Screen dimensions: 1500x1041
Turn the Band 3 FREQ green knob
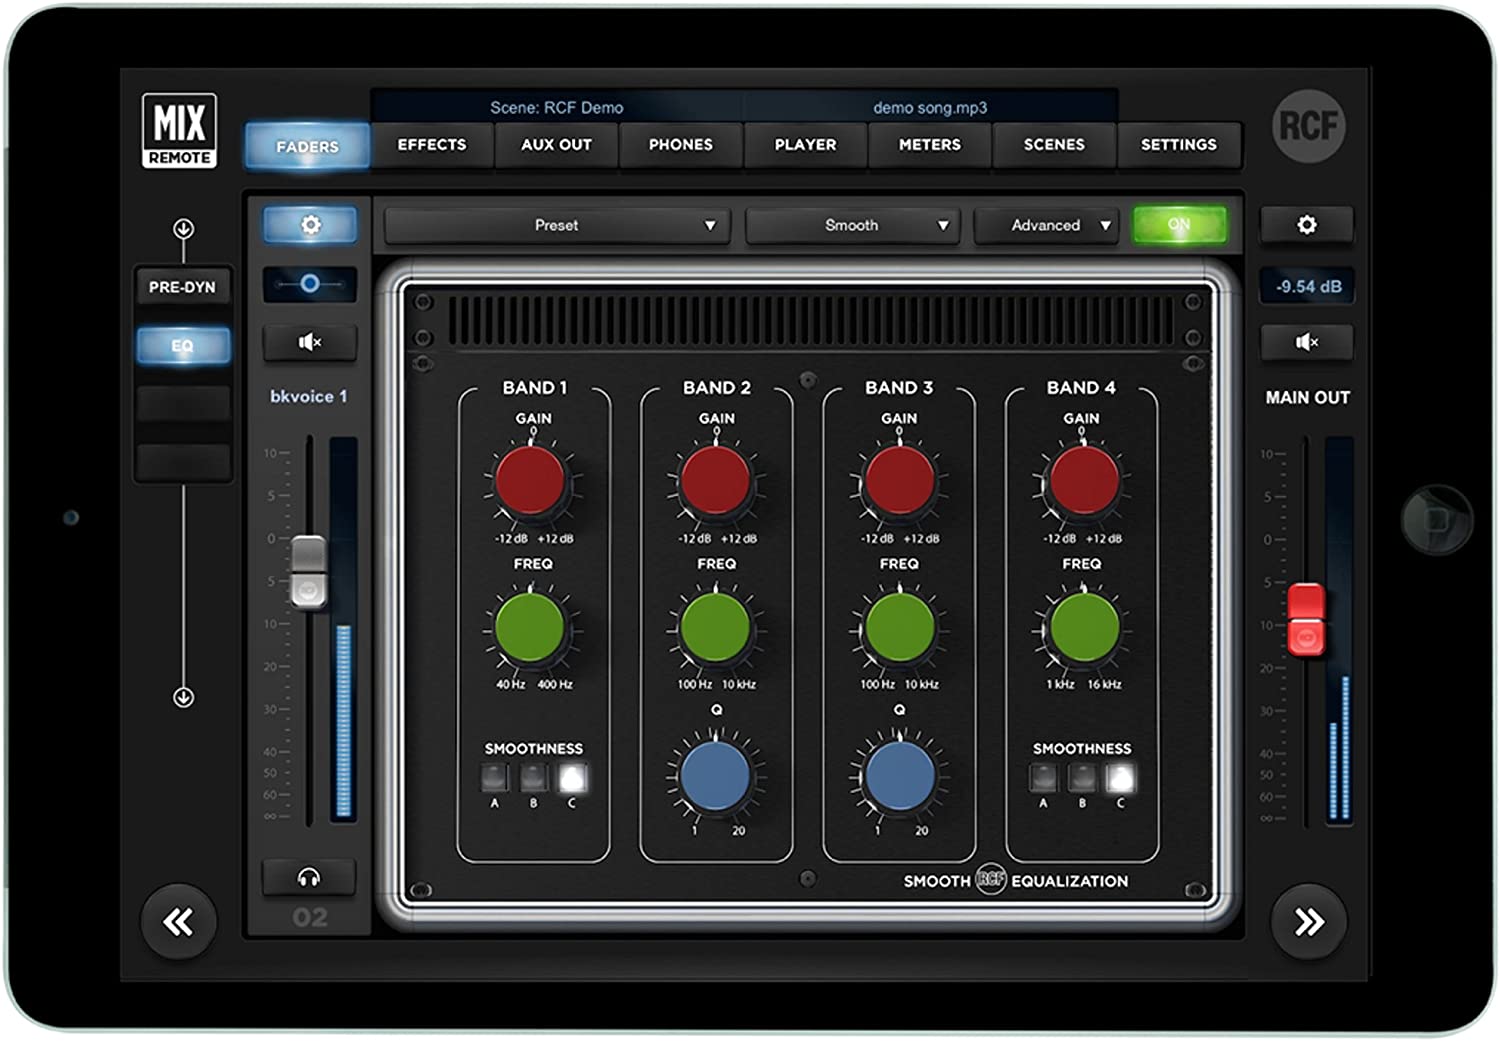coord(899,627)
